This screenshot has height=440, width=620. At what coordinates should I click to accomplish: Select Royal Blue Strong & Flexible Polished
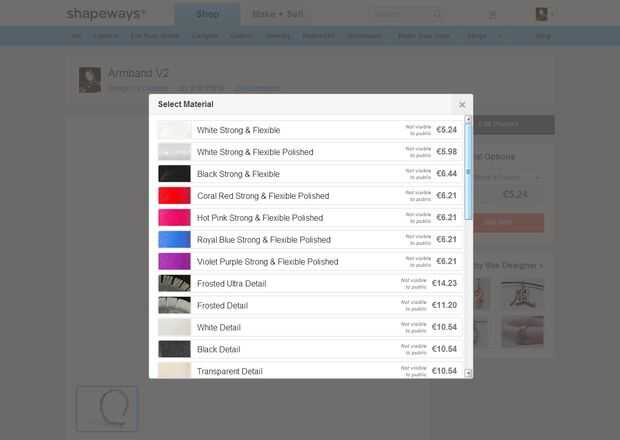(310, 240)
